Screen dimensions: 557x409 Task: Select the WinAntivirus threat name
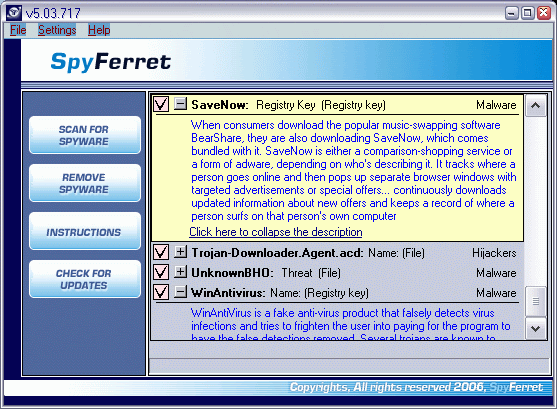pyautogui.click(x=228, y=292)
